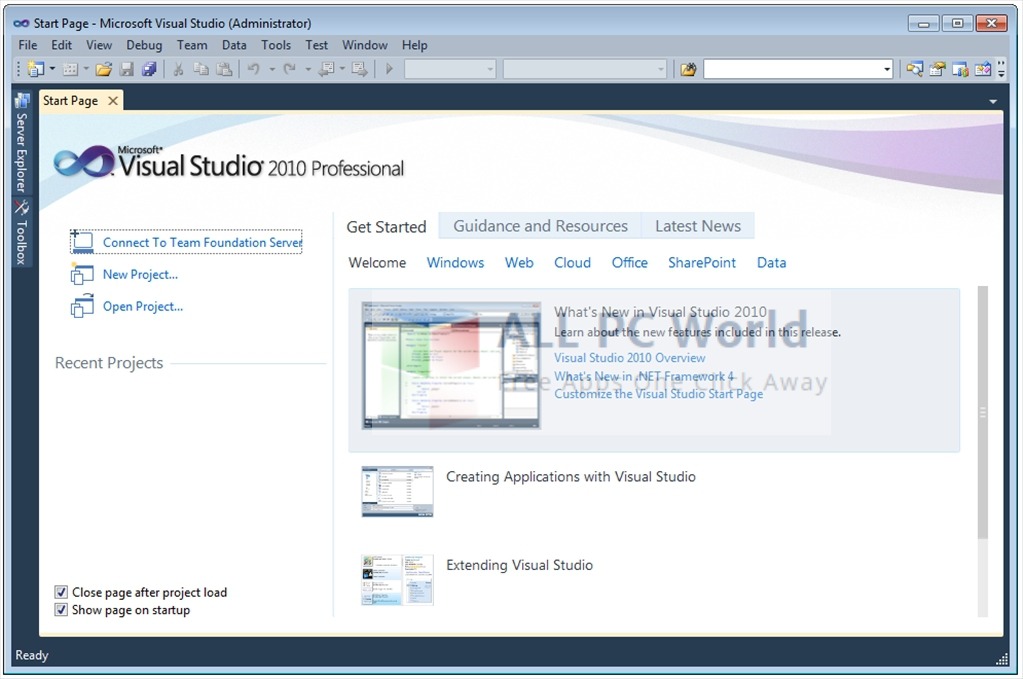Select the SharePoint category link

click(702, 262)
